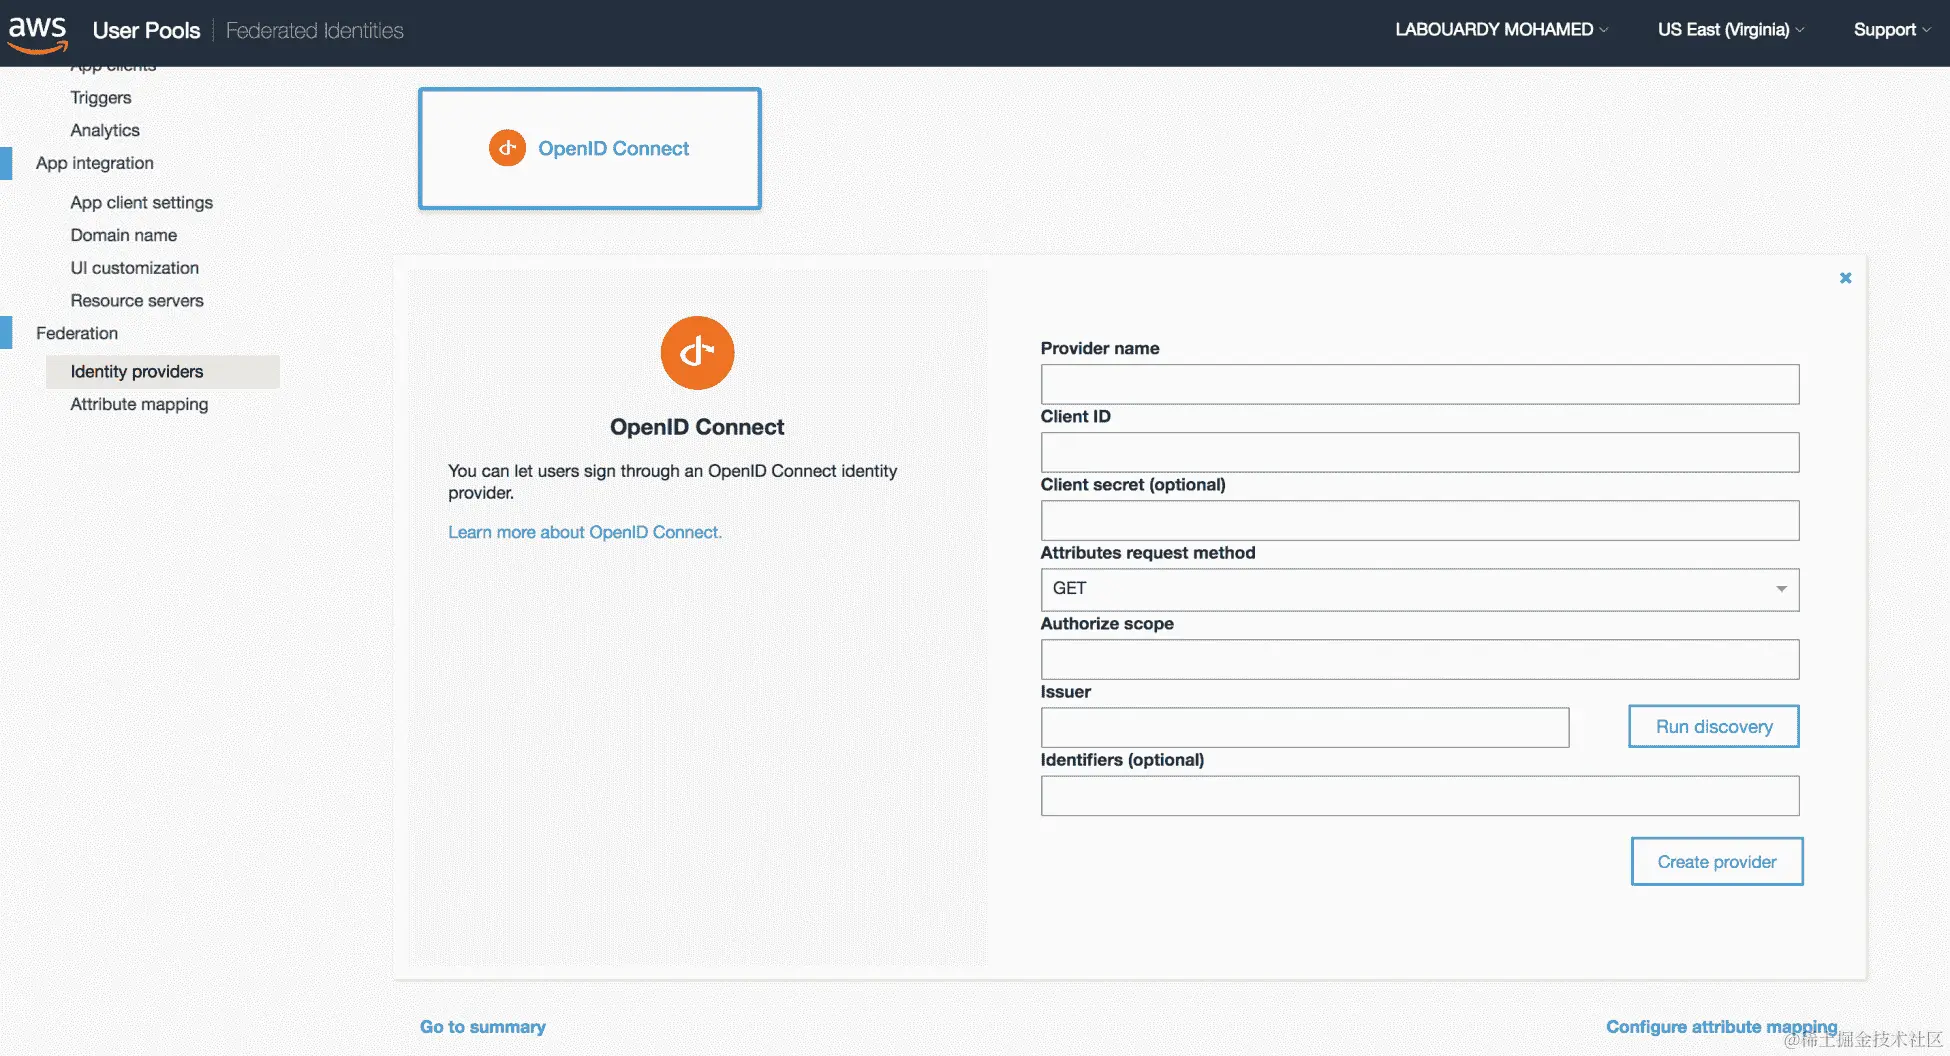Screen dimensions: 1950x1056
Task: Follow the Go to summary link
Action: 483,1027
